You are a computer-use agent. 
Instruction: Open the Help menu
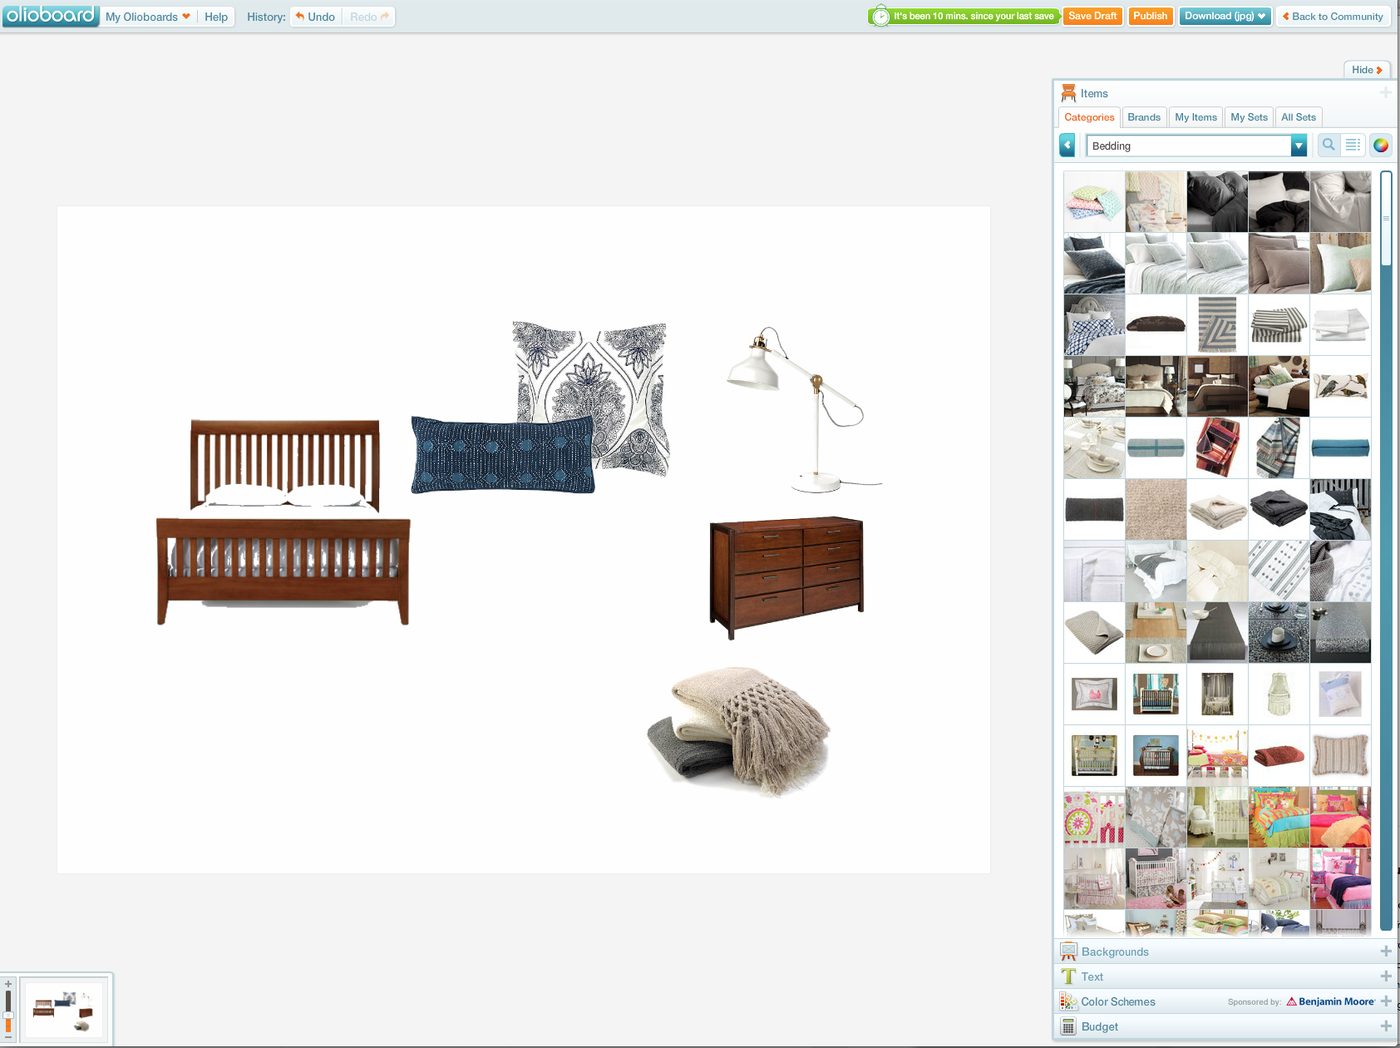[x=216, y=17]
